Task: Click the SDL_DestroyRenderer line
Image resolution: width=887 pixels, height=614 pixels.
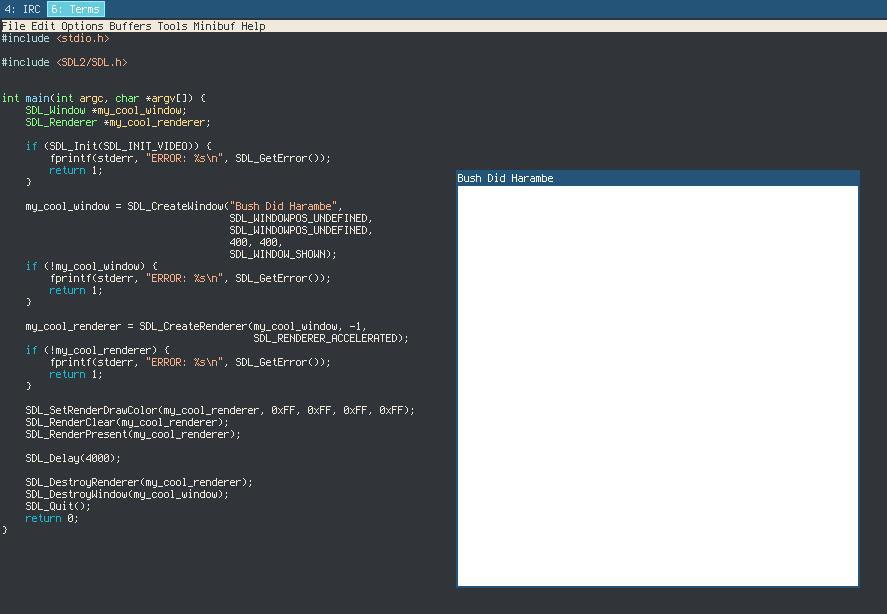Action: pos(139,483)
